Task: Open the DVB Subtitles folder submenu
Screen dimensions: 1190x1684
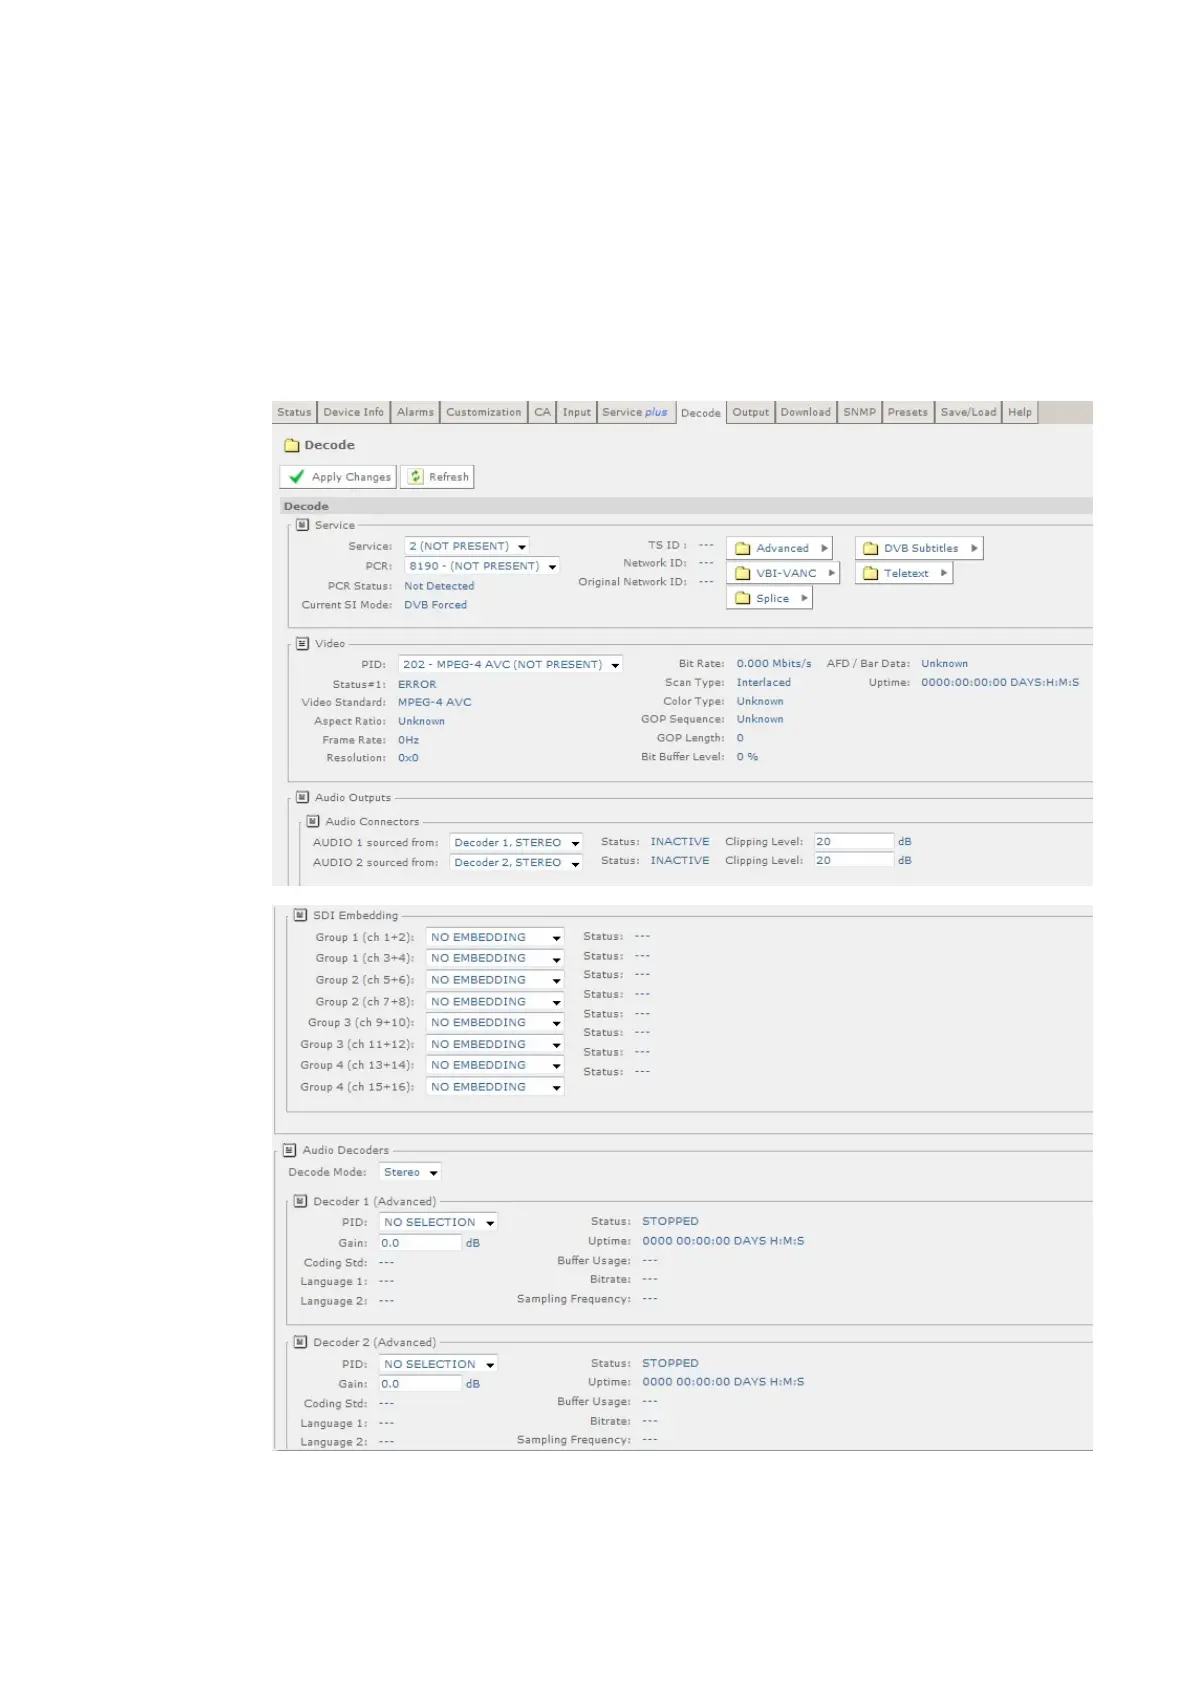Action: click(x=919, y=548)
